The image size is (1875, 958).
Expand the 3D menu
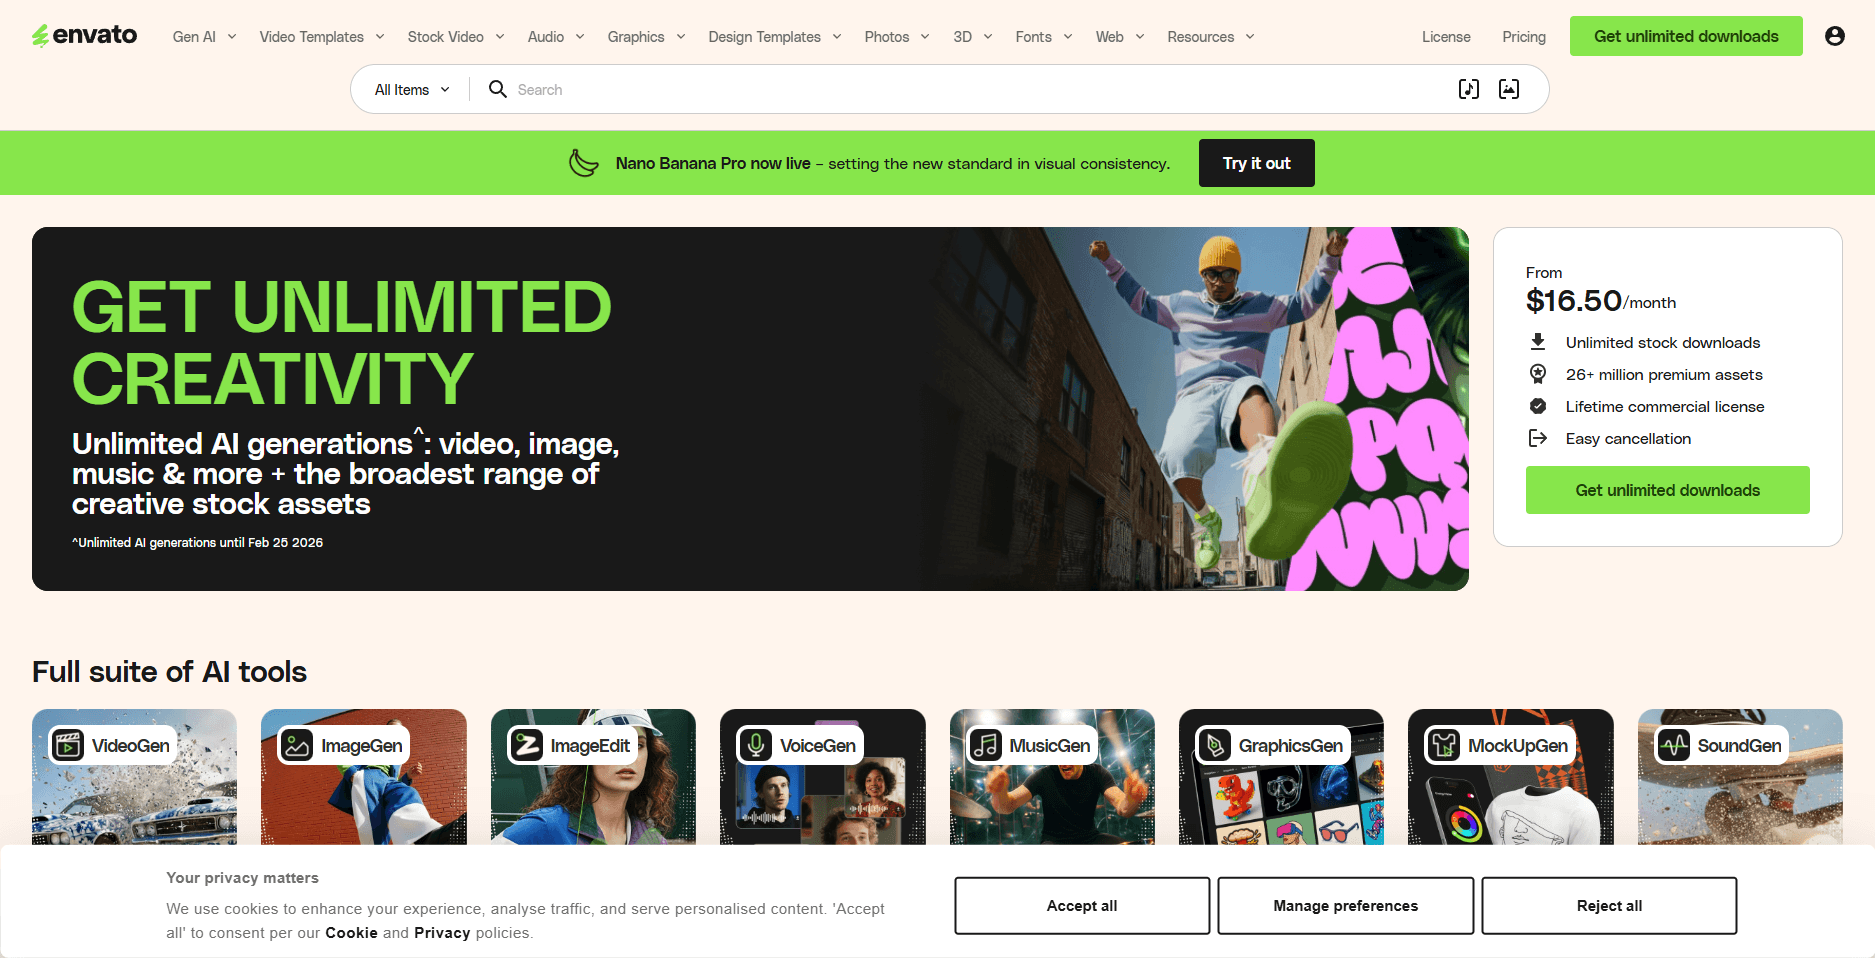[x=973, y=37]
